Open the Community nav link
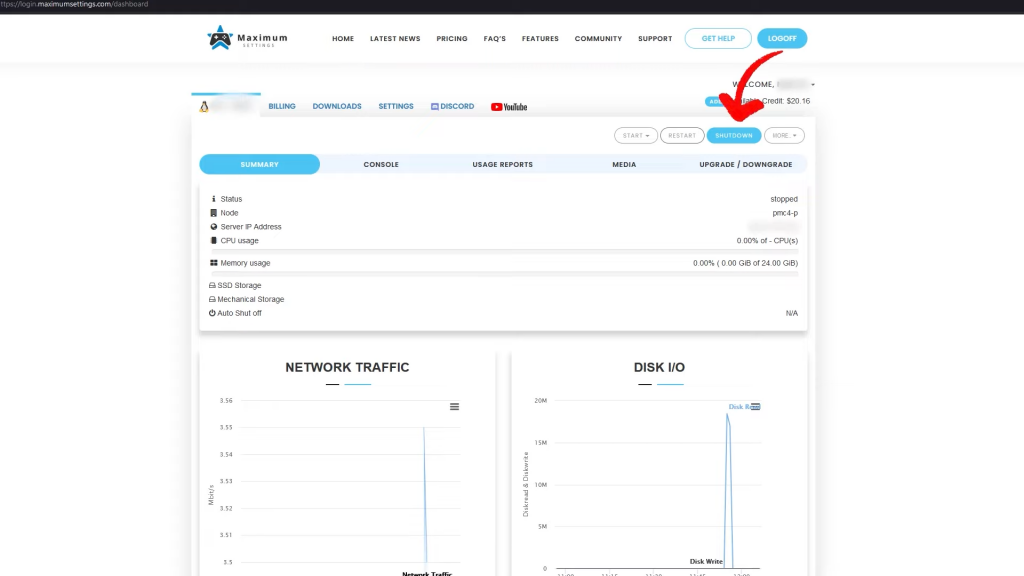 click(598, 39)
